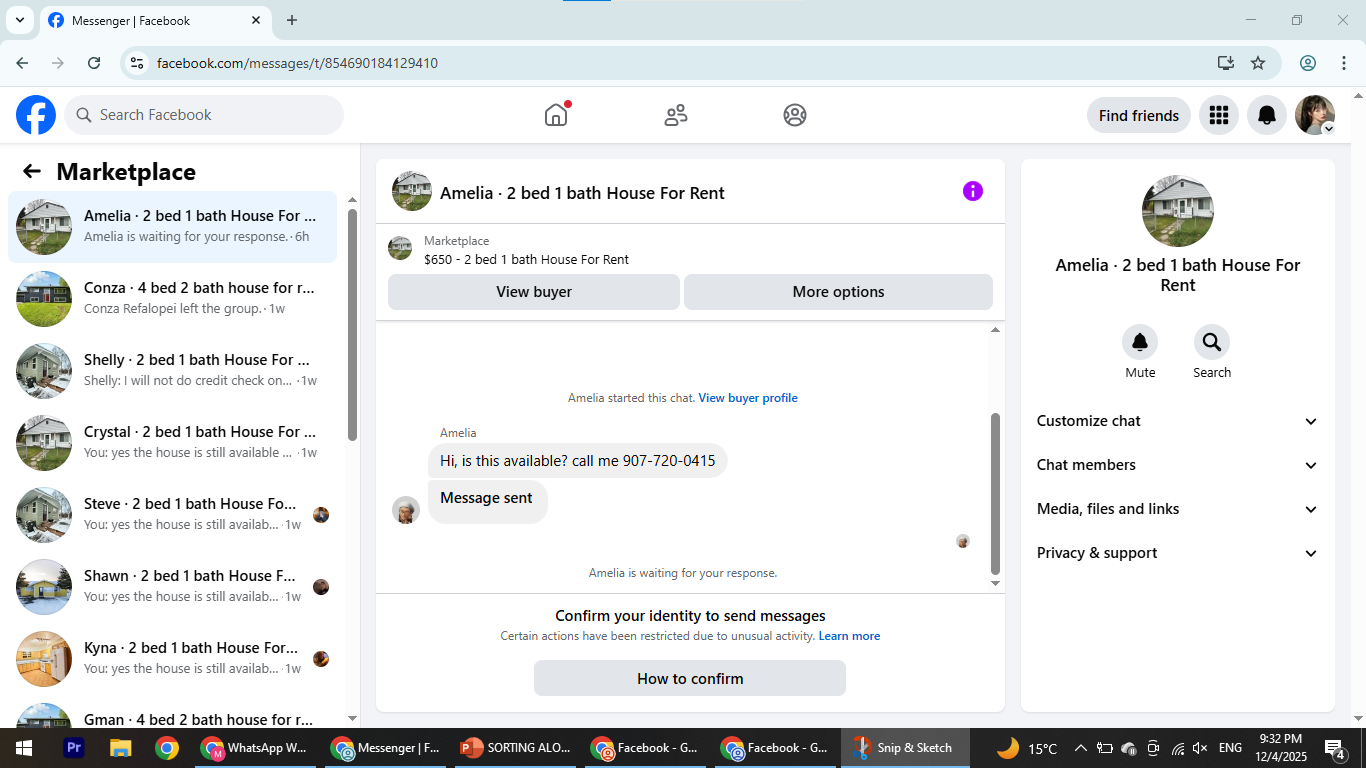Reload the page in Chrome
The height and width of the screenshot is (768, 1366).
point(94,63)
